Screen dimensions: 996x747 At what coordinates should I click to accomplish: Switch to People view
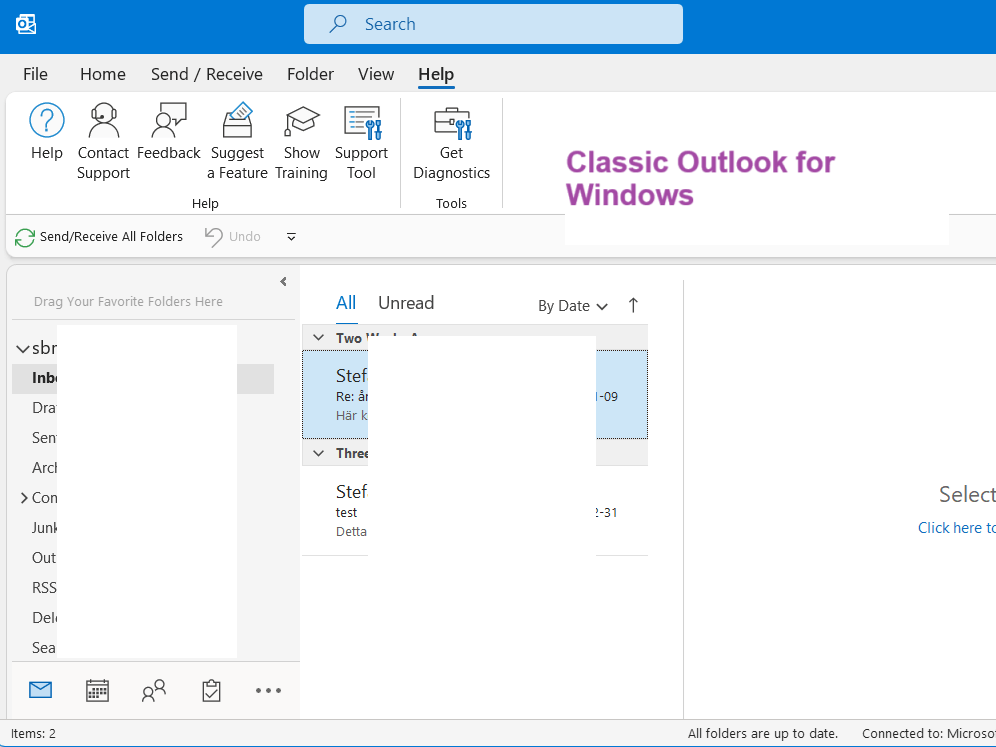[x=154, y=690]
